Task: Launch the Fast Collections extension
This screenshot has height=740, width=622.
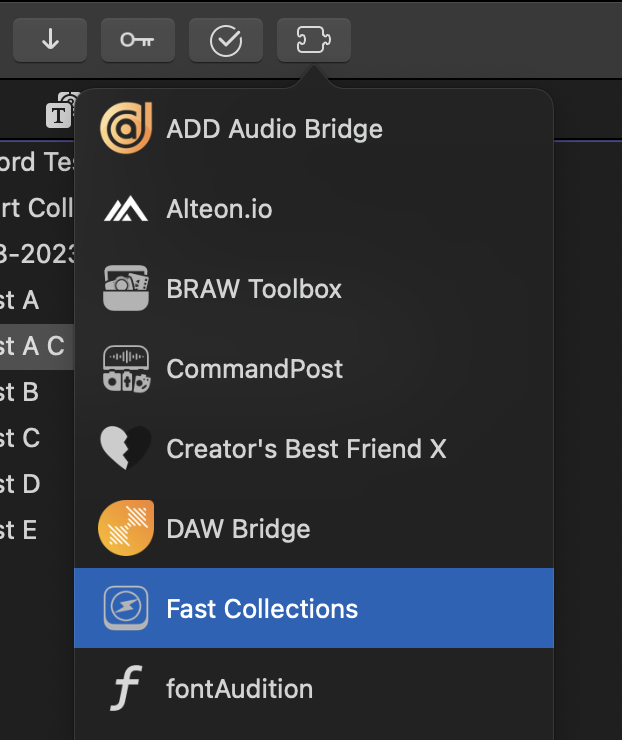Action: (261, 608)
